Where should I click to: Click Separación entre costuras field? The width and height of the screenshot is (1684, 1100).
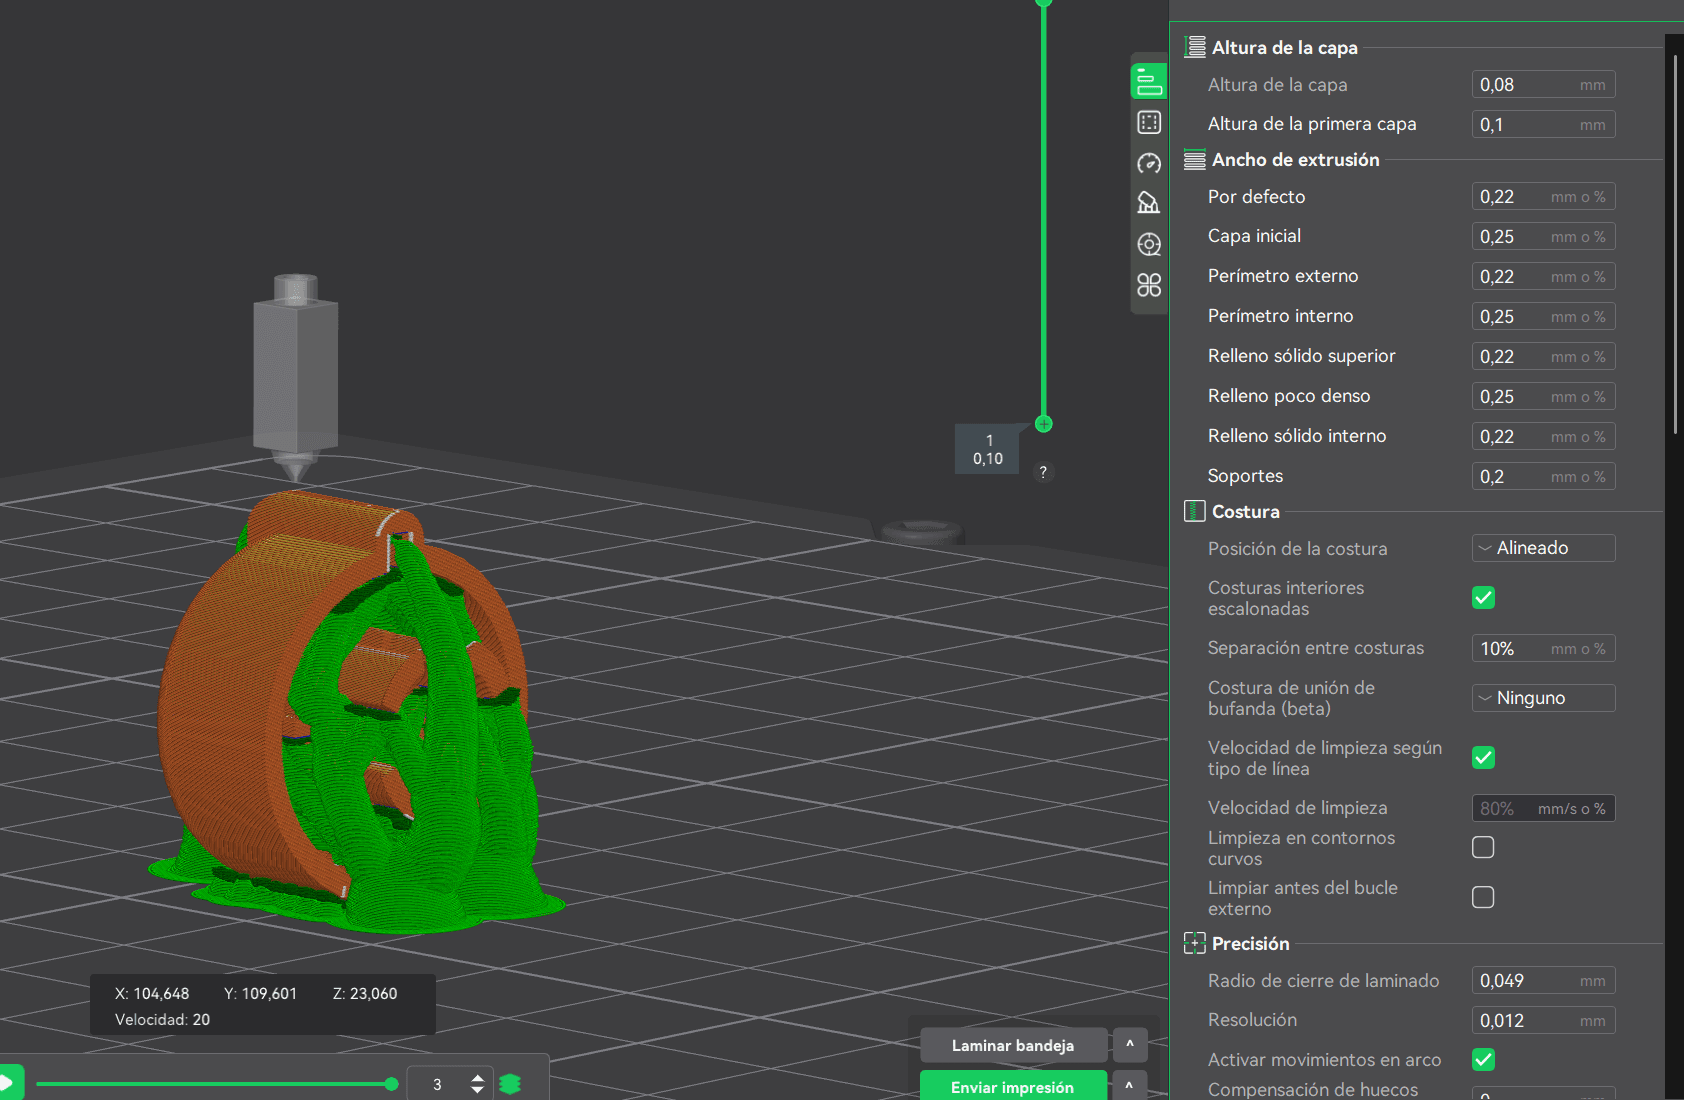click(1543, 649)
